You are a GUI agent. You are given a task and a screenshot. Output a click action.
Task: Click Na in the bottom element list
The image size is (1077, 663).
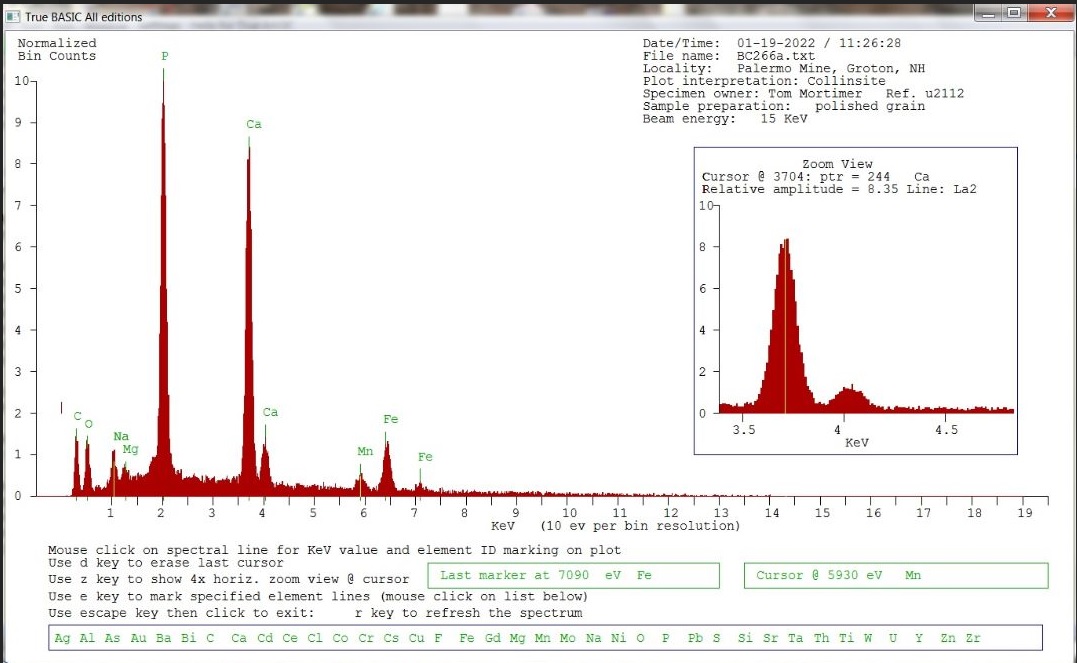point(593,638)
